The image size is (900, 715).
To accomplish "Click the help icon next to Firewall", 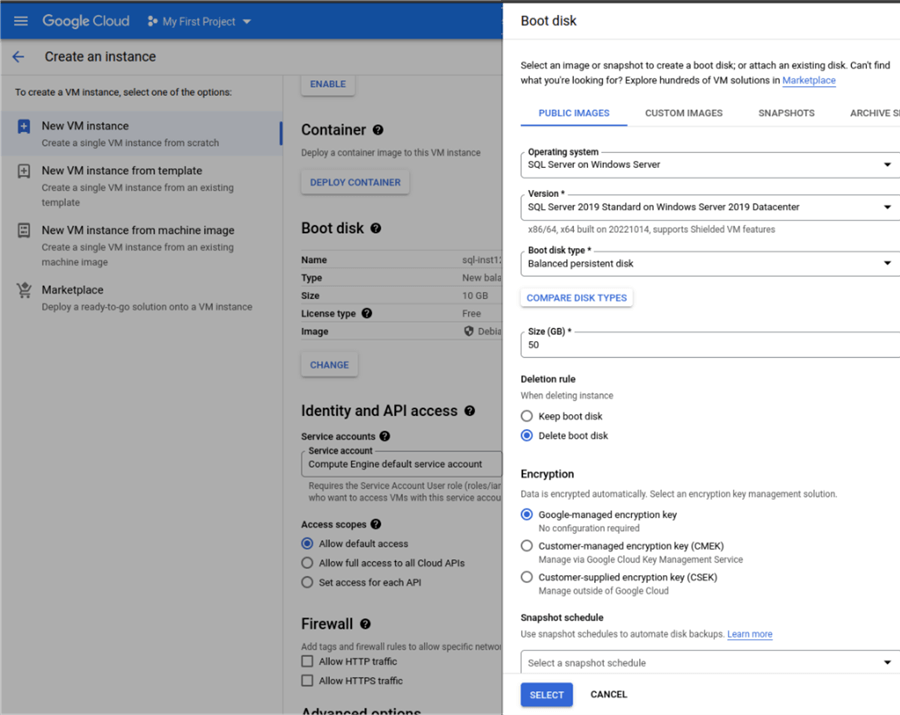I will point(366,624).
